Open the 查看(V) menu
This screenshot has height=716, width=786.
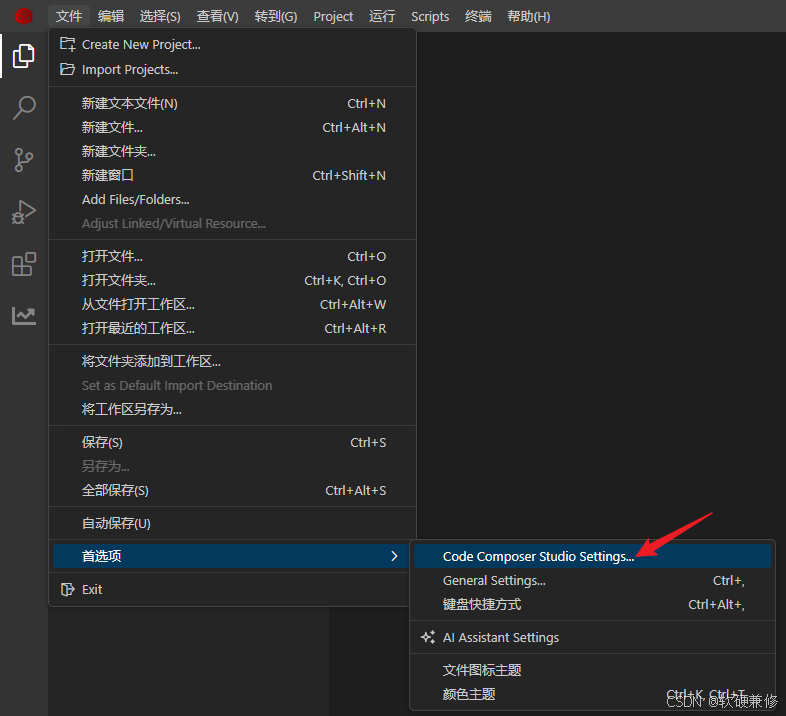coord(218,17)
